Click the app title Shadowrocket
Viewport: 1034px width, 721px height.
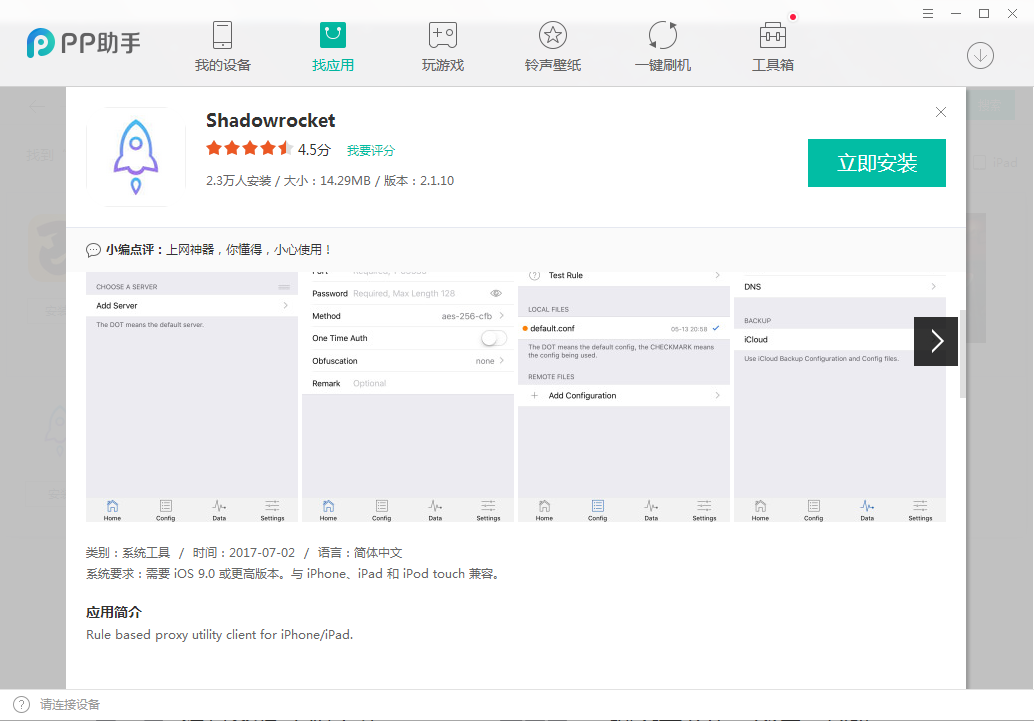point(270,121)
